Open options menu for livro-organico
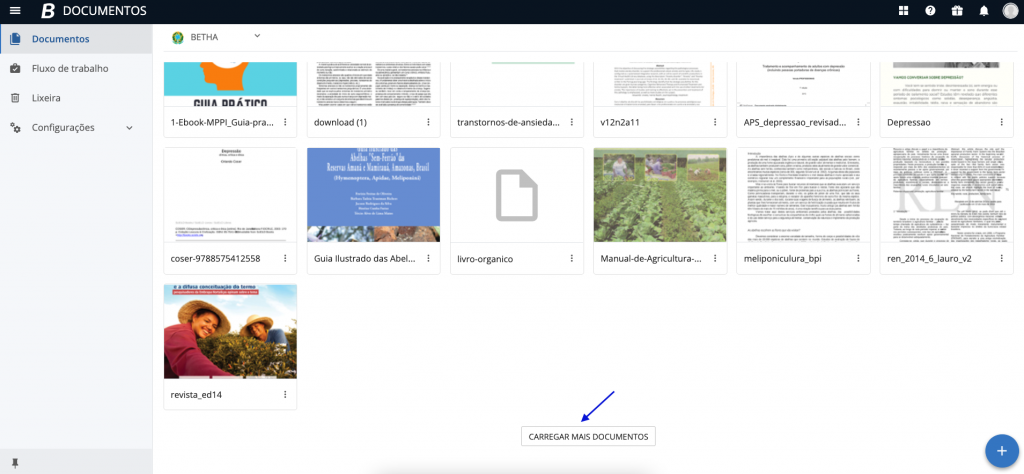The height and width of the screenshot is (474, 1024). (572, 259)
